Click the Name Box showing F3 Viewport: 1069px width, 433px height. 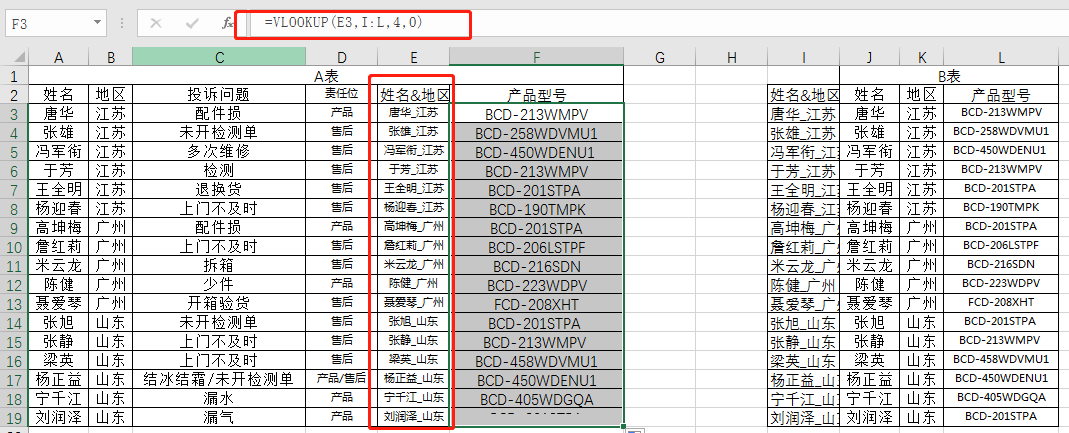[48, 23]
